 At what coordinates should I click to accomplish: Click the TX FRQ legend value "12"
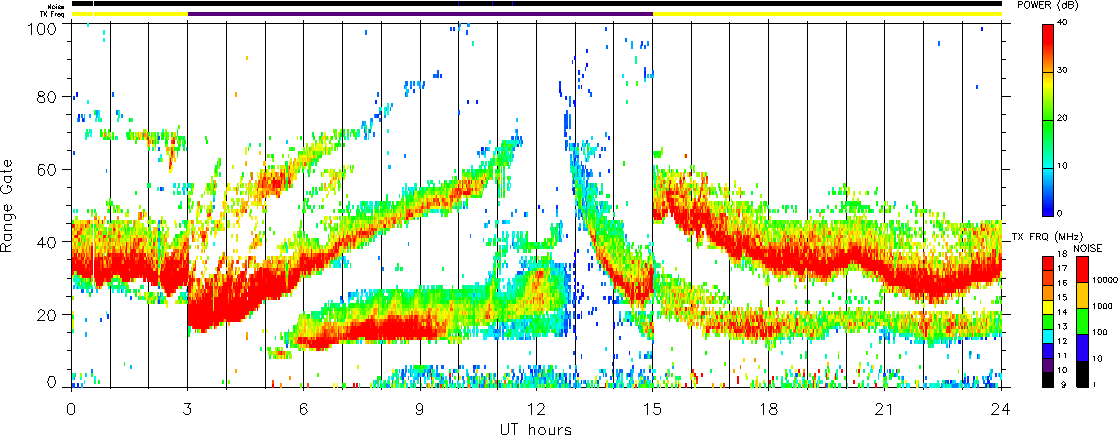1062,341
